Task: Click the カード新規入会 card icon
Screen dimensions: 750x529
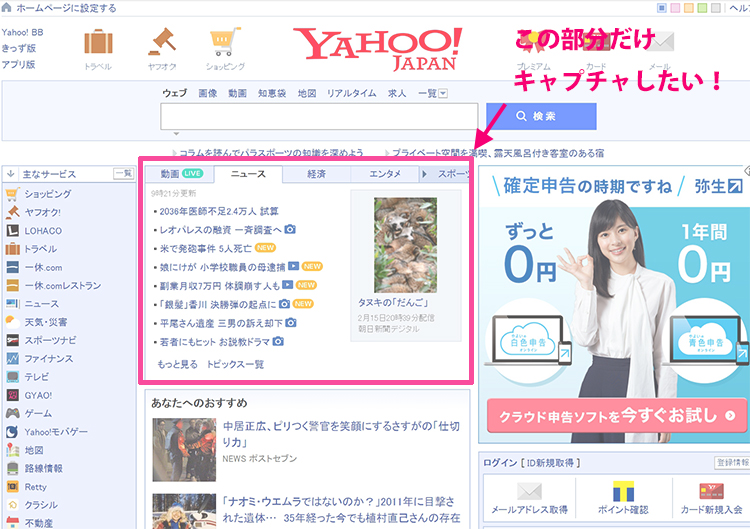Action: 711,491
